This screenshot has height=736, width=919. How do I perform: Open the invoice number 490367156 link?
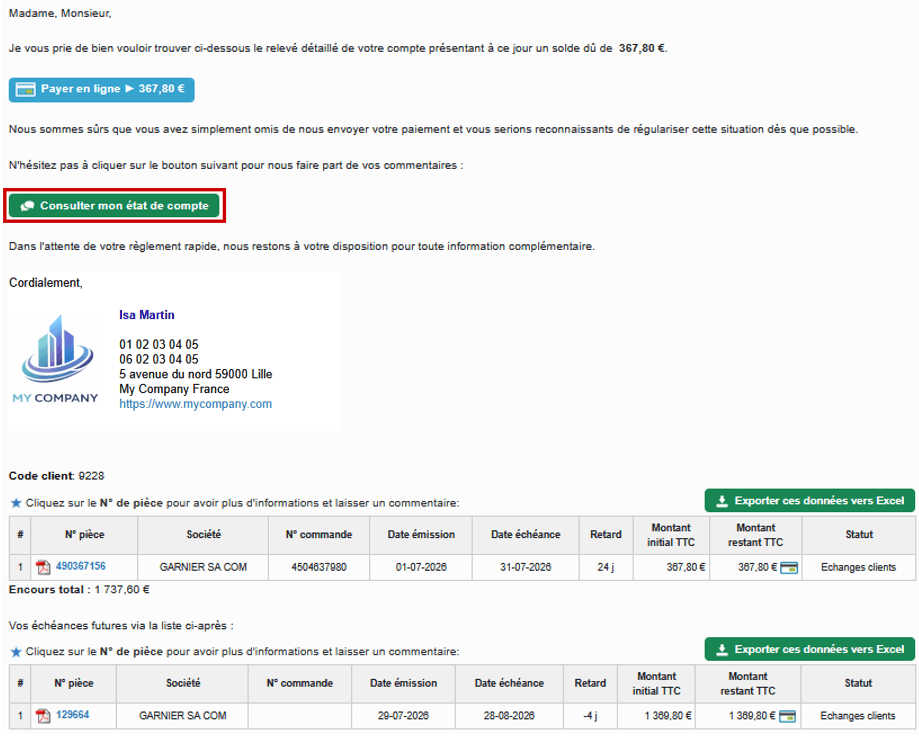[x=81, y=566]
